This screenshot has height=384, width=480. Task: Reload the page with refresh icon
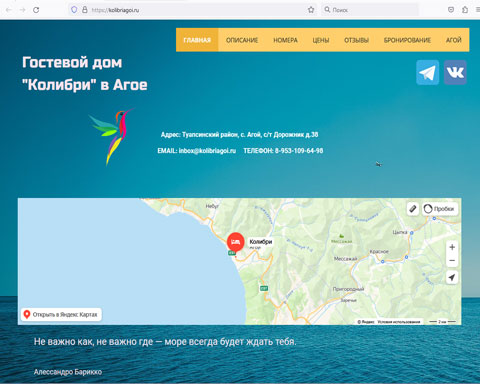(x=36, y=10)
